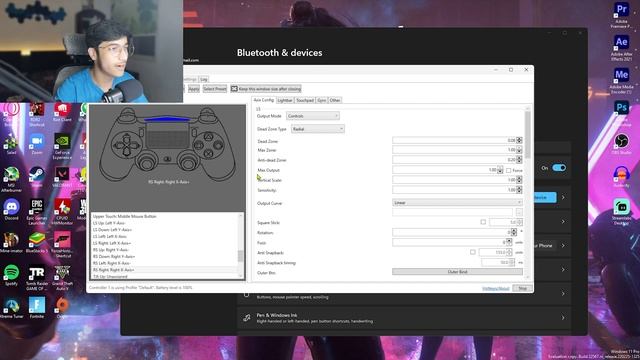The image size is (640, 360).
Task: Click the blue add device button
Action: (544, 198)
